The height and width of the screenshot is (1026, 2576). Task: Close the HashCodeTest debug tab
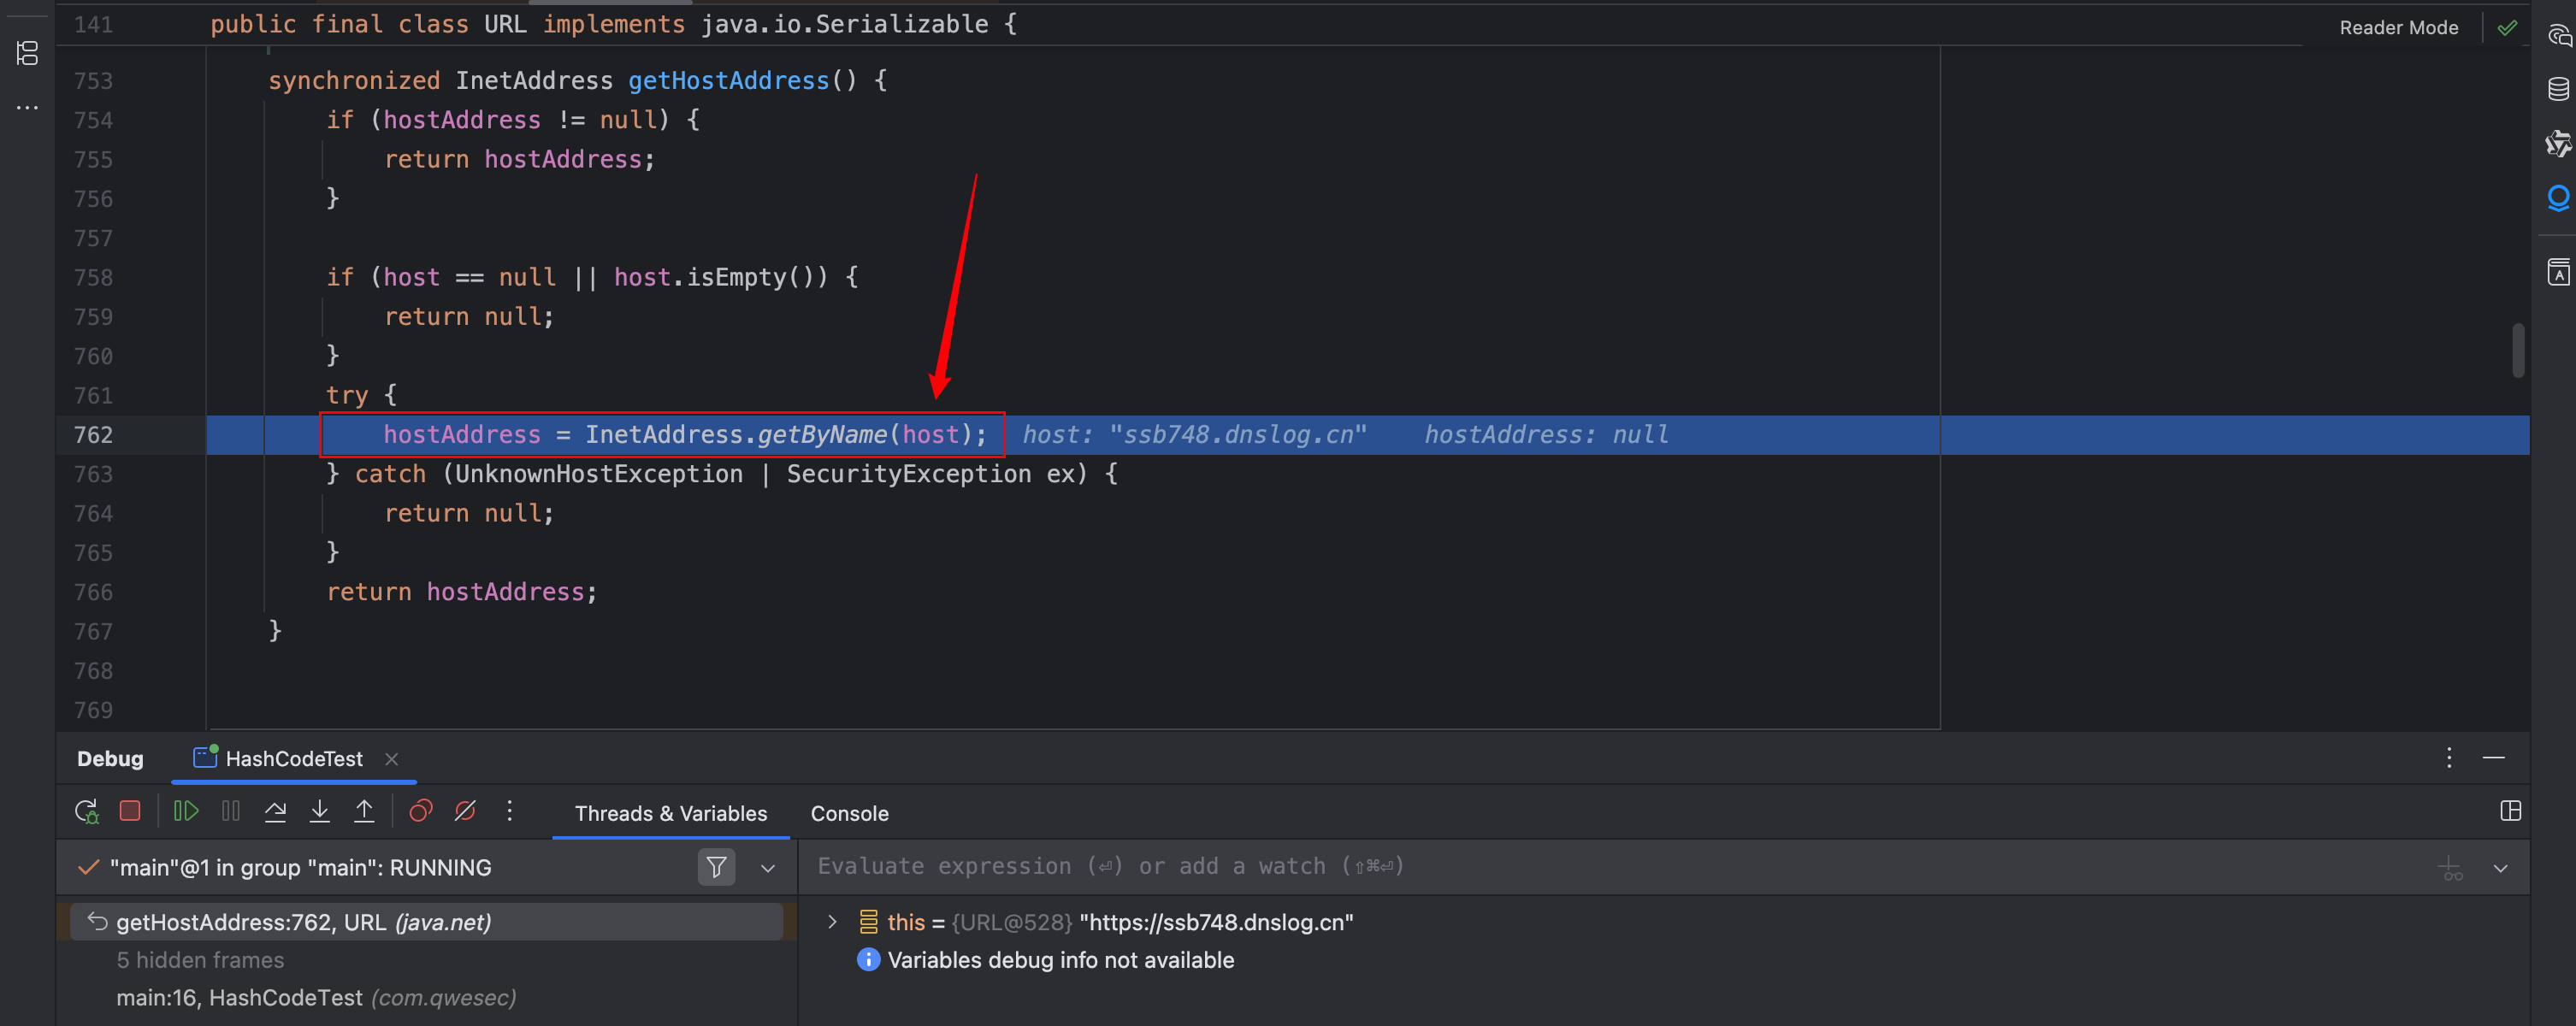(392, 759)
